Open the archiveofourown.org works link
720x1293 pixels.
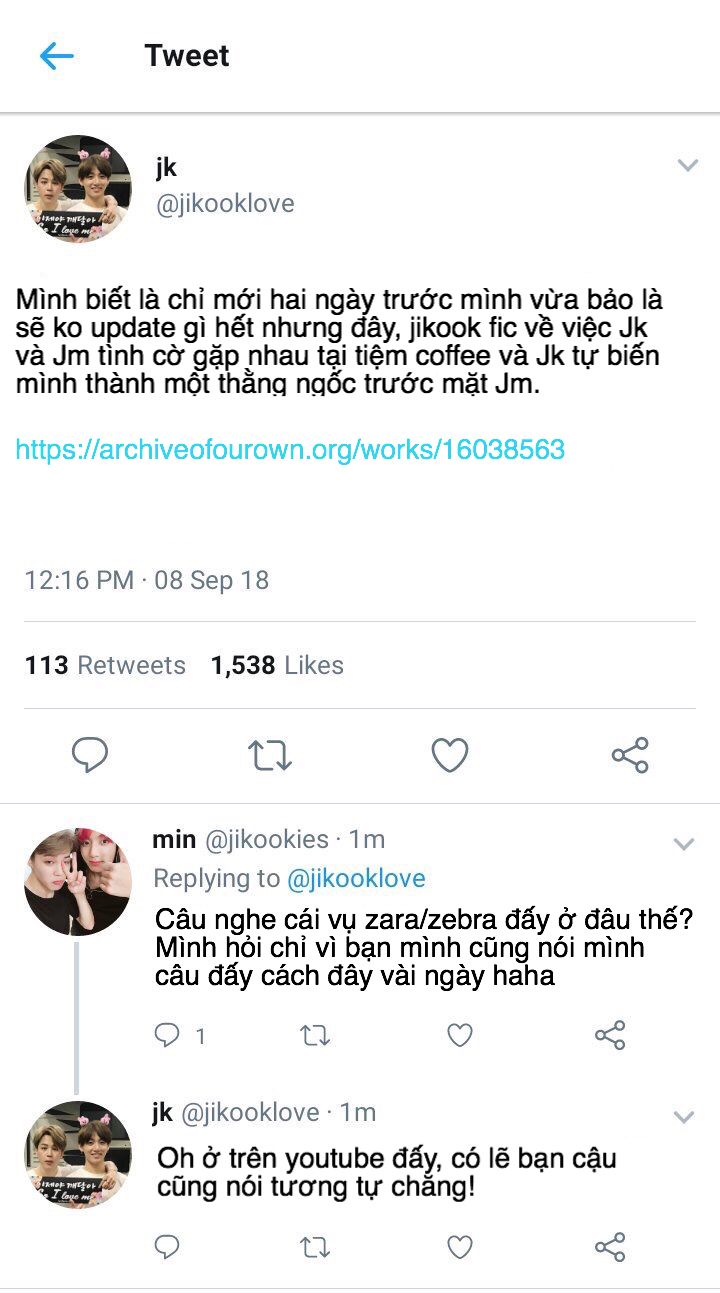coord(290,449)
